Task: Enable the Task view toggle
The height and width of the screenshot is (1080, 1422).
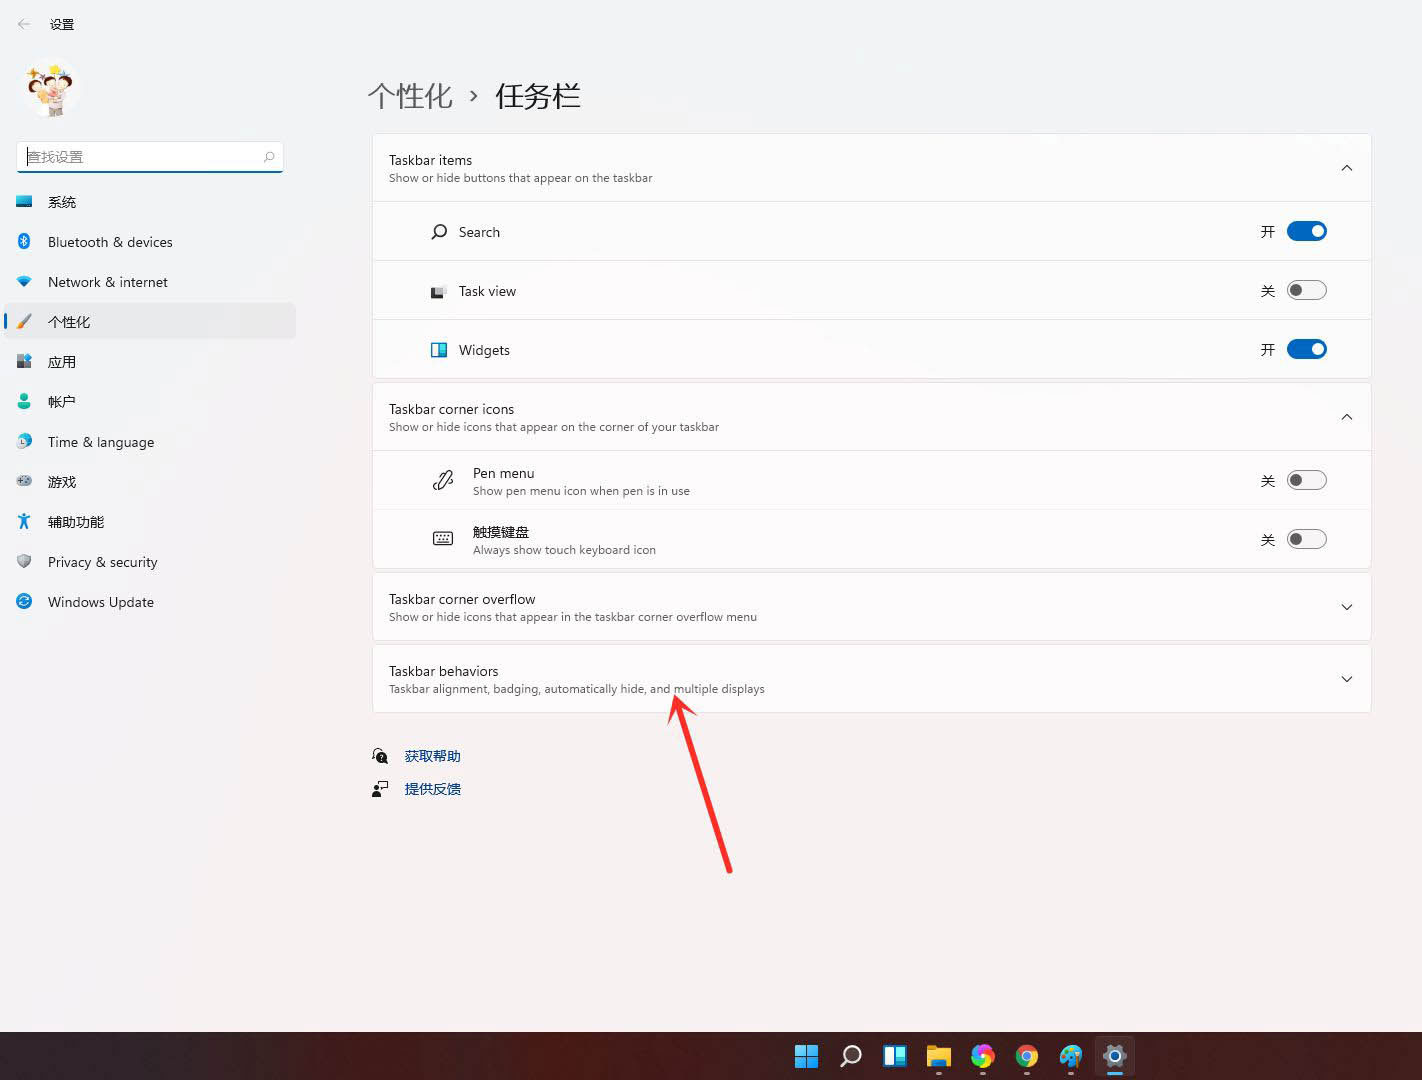Action: tap(1306, 289)
